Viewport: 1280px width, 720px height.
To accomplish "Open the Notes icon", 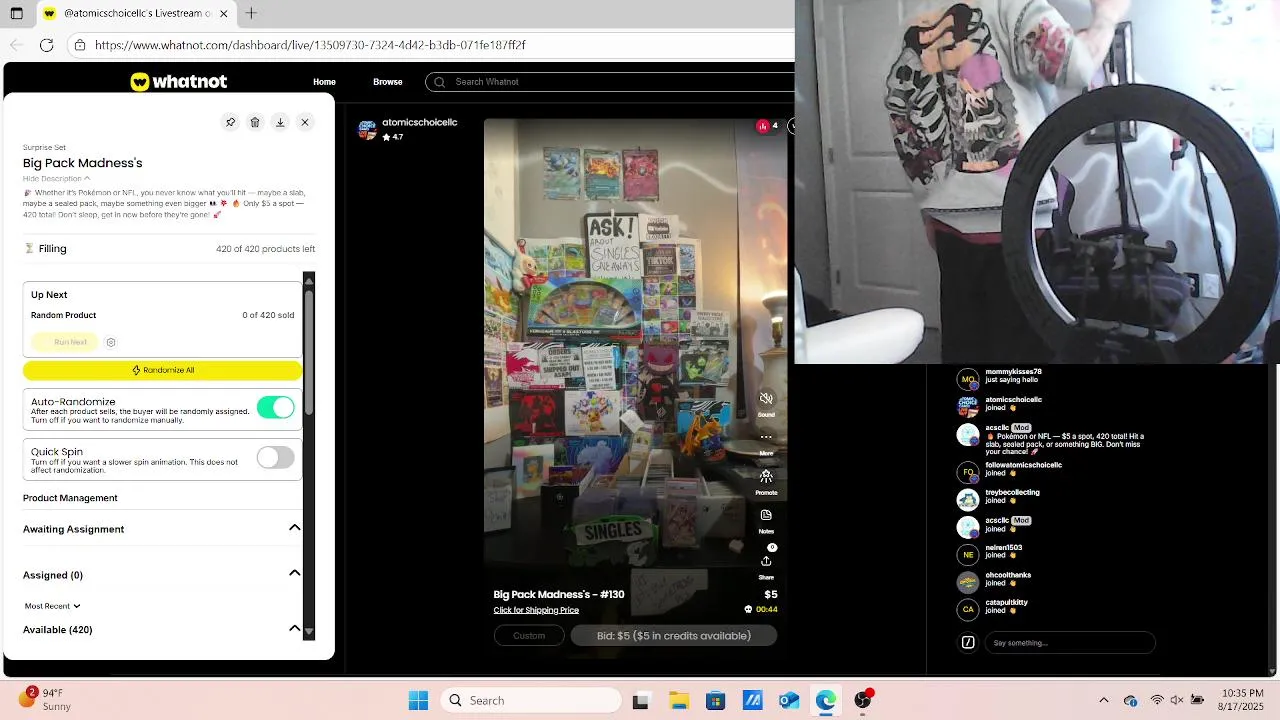I will pyautogui.click(x=766, y=515).
